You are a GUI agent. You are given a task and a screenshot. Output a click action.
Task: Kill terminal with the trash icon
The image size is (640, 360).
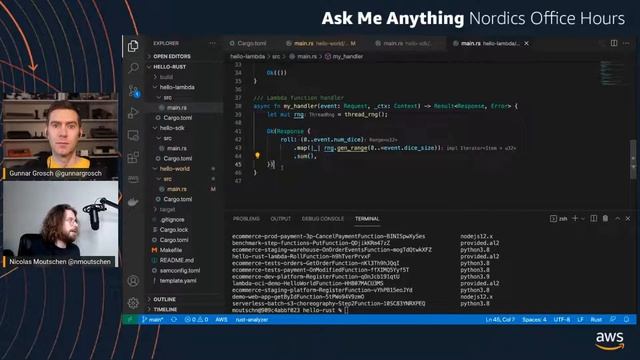coord(605,219)
